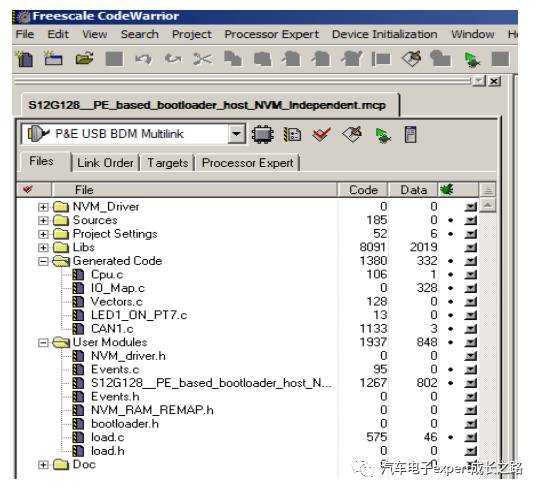Screen dimensions: 539x492
Task: Switch to the Targets tab
Action: tap(168, 163)
